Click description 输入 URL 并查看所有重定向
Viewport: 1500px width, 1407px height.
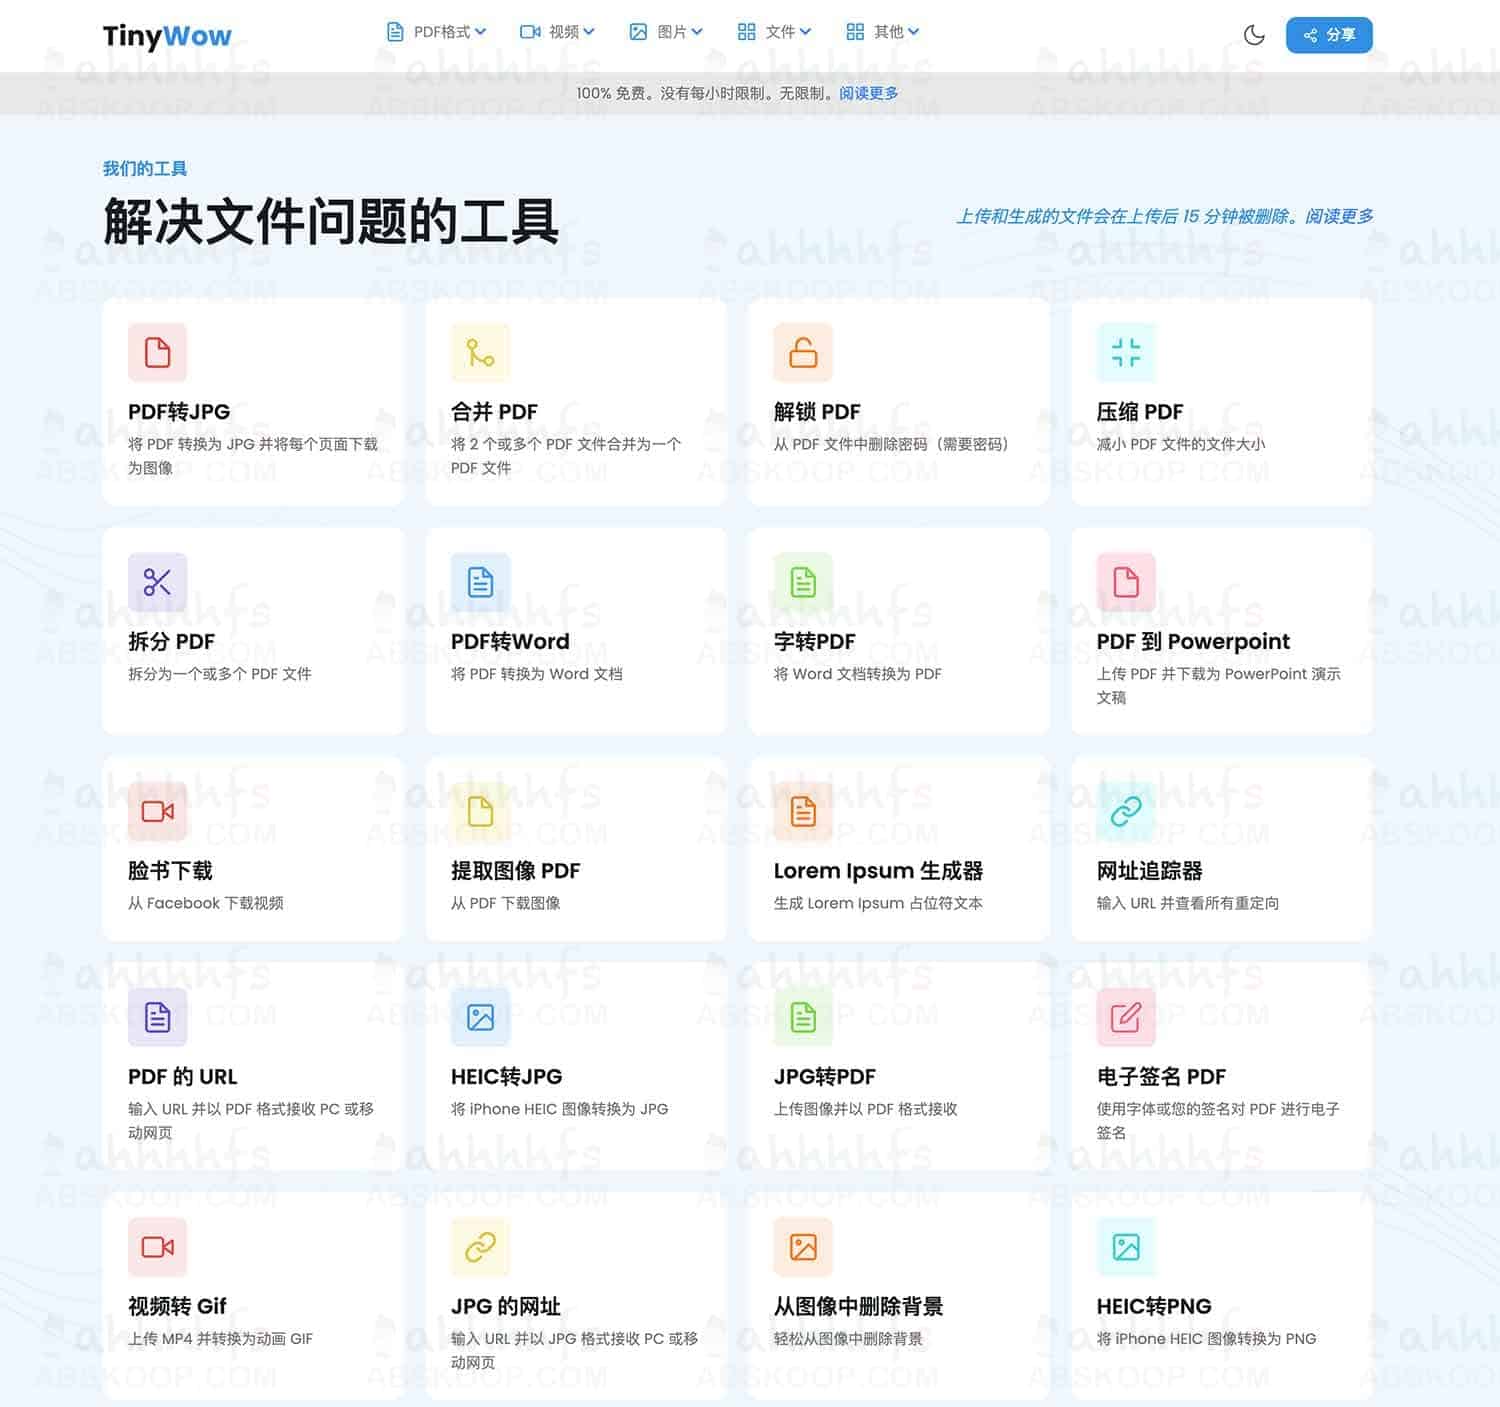tap(1188, 903)
